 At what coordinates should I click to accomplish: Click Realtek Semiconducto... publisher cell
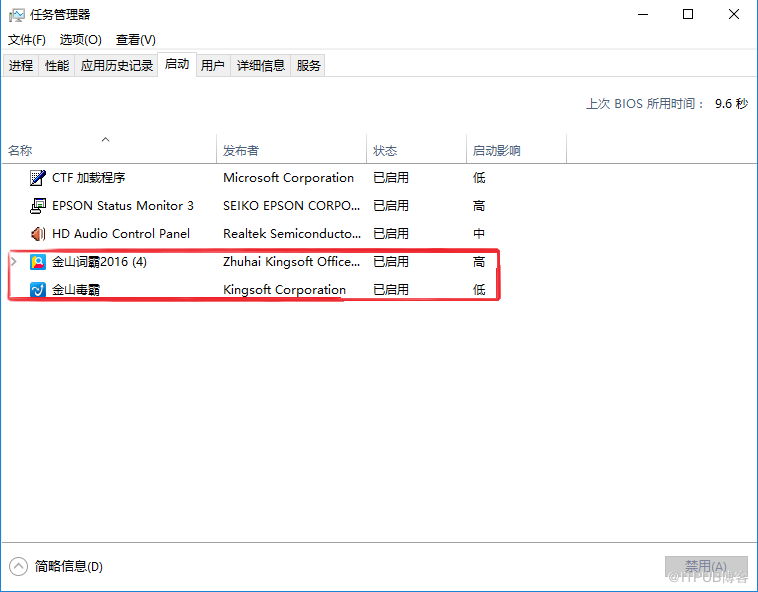292,234
